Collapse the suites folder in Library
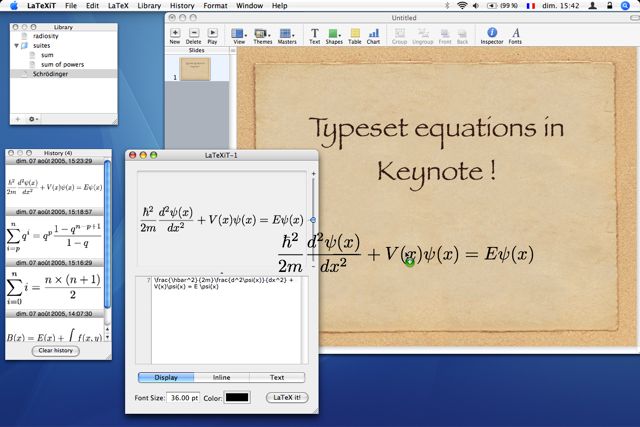The height and width of the screenshot is (427, 640). [x=16, y=45]
